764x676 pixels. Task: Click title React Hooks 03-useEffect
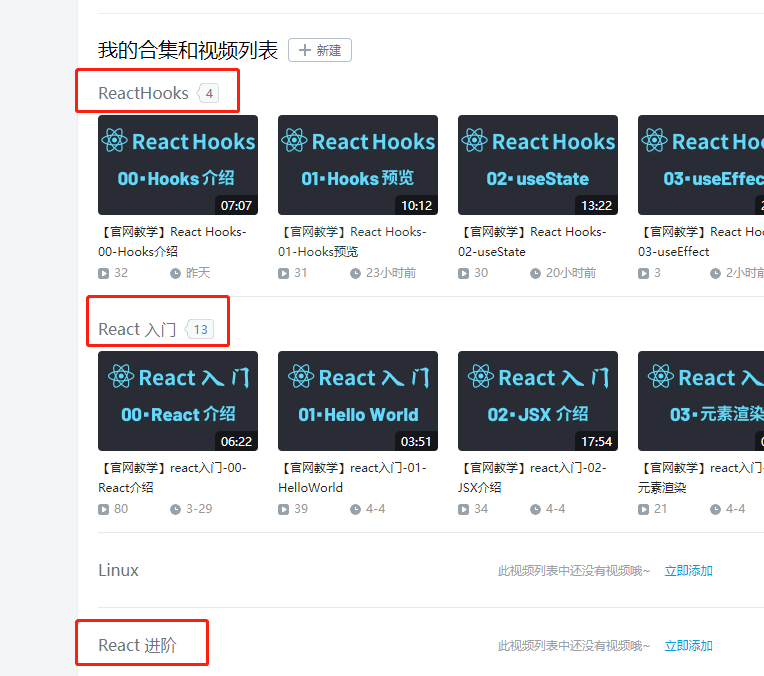[x=701, y=242]
